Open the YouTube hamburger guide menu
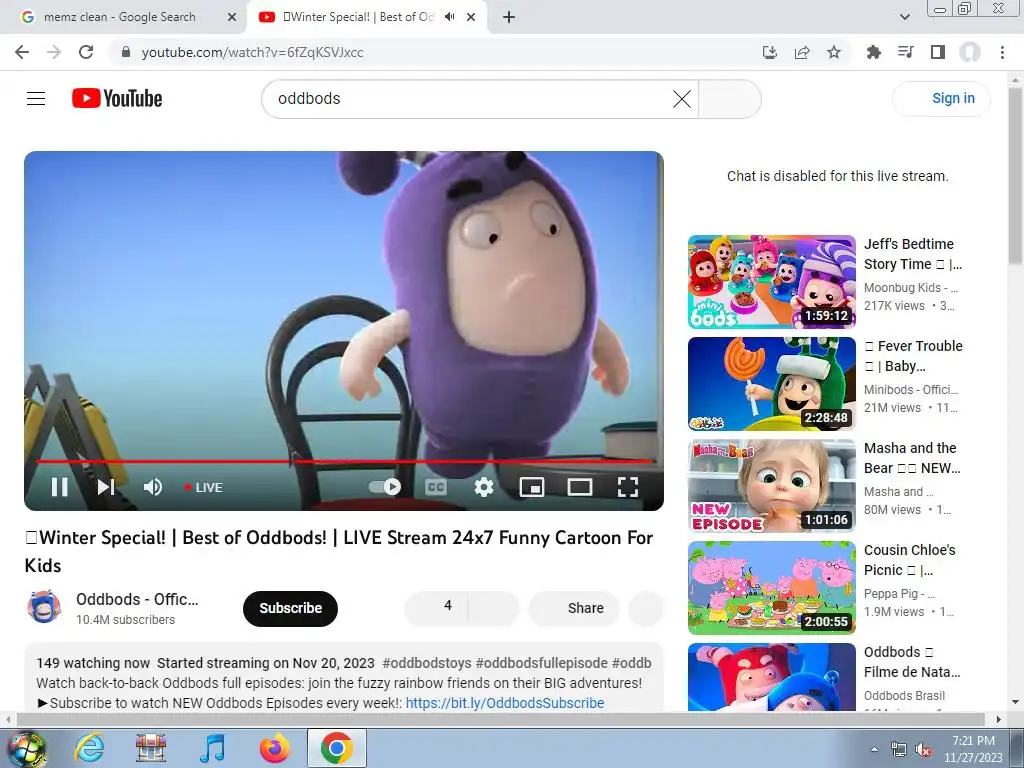Image resolution: width=1024 pixels, height=768 pixels. click(36, 99)
